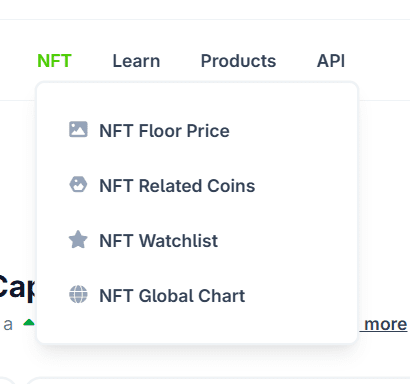Viewport: 410px width, 384px height.
Task: Click the partially hidden "Cap" heading
Action: click(x=17, y=288)
